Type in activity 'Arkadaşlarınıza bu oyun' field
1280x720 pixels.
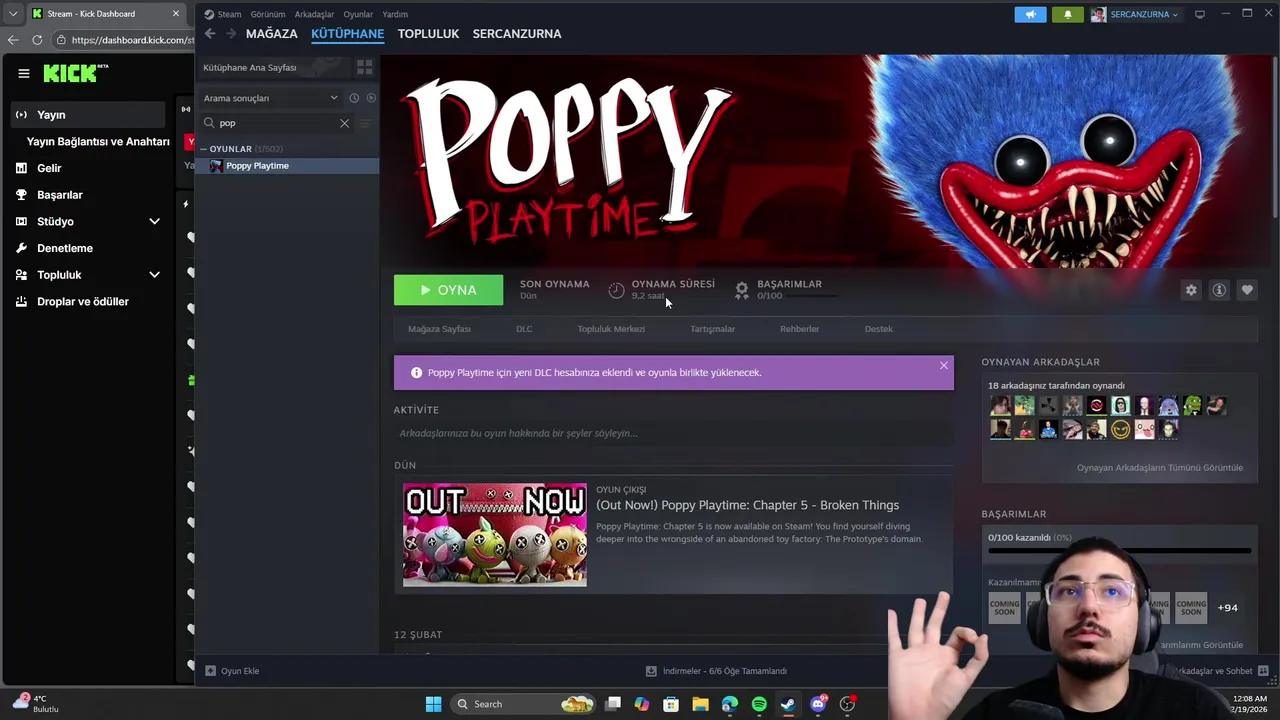click(x=673, y=433)
